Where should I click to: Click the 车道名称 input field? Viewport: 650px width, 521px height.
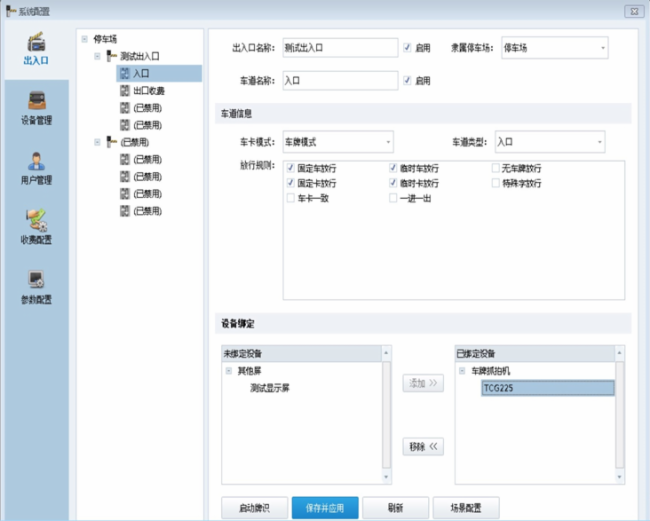pyautogui.click(x=339, y=80)
